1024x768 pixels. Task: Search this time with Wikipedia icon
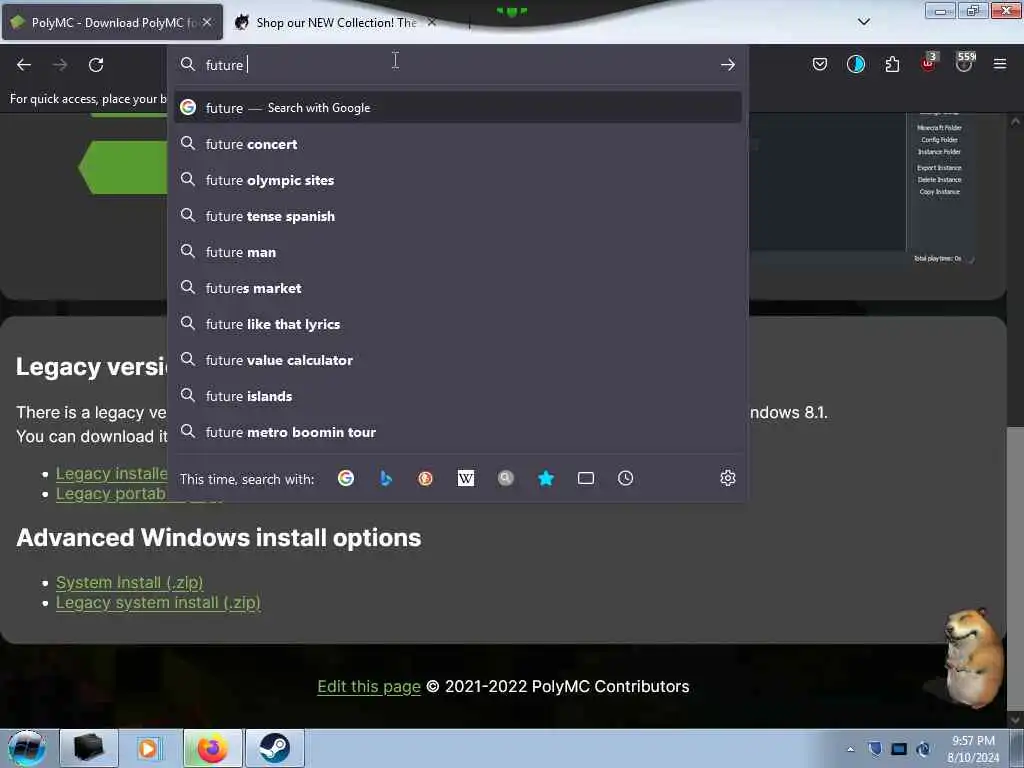click(x=466, y=479)
